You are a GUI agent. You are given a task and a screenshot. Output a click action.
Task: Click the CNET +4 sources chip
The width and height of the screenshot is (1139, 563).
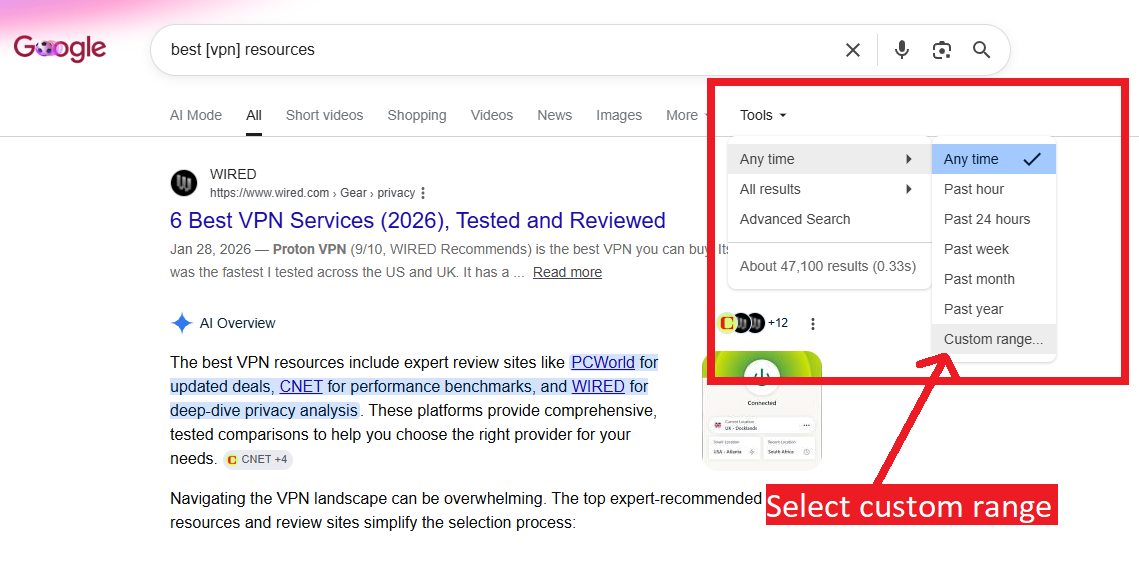(258, 459)
